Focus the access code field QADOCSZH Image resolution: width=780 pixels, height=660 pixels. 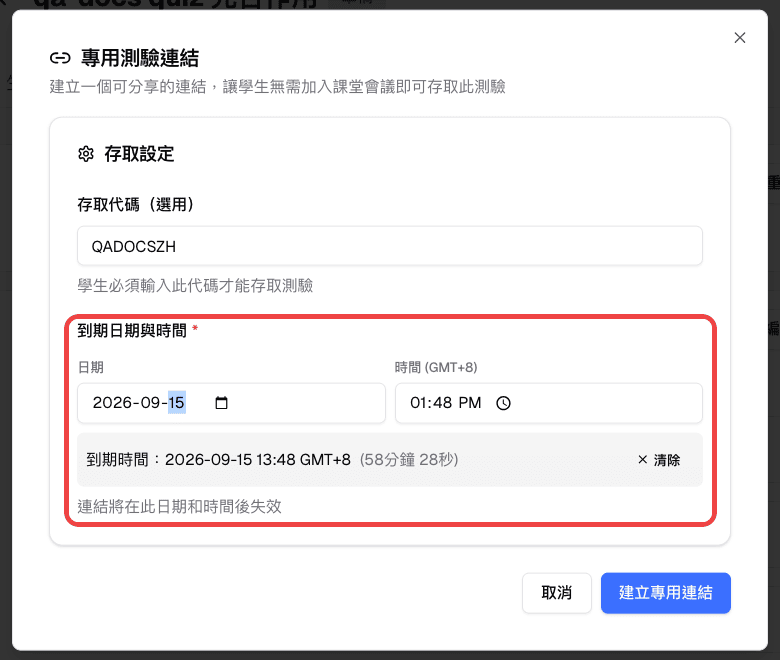tap(390, 246)
